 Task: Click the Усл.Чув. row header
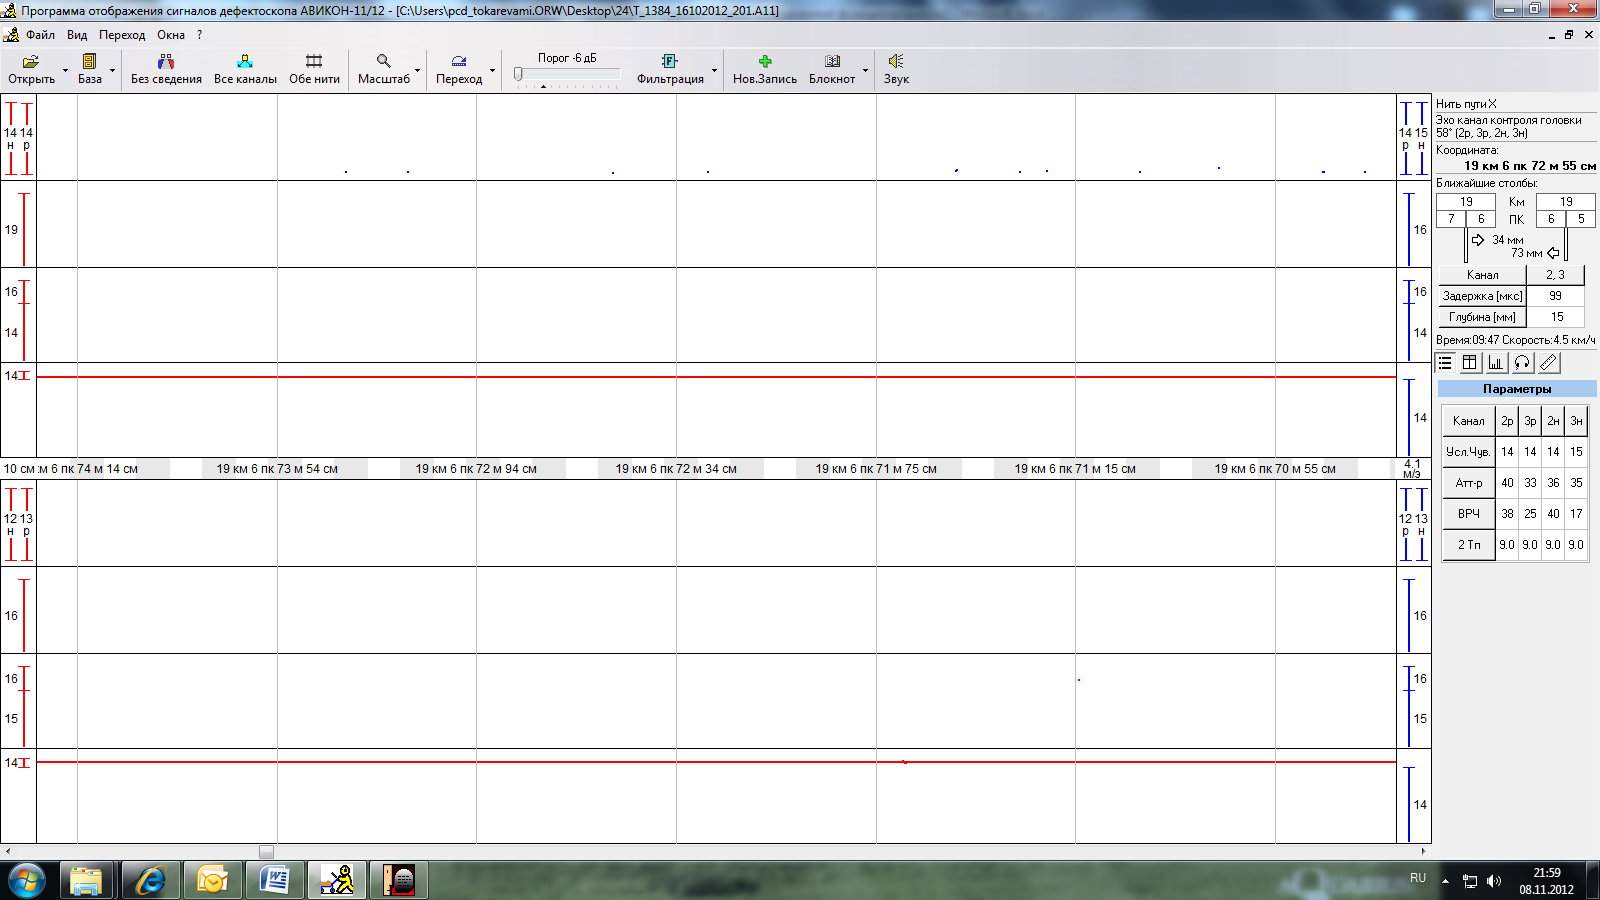(1469, 452)
